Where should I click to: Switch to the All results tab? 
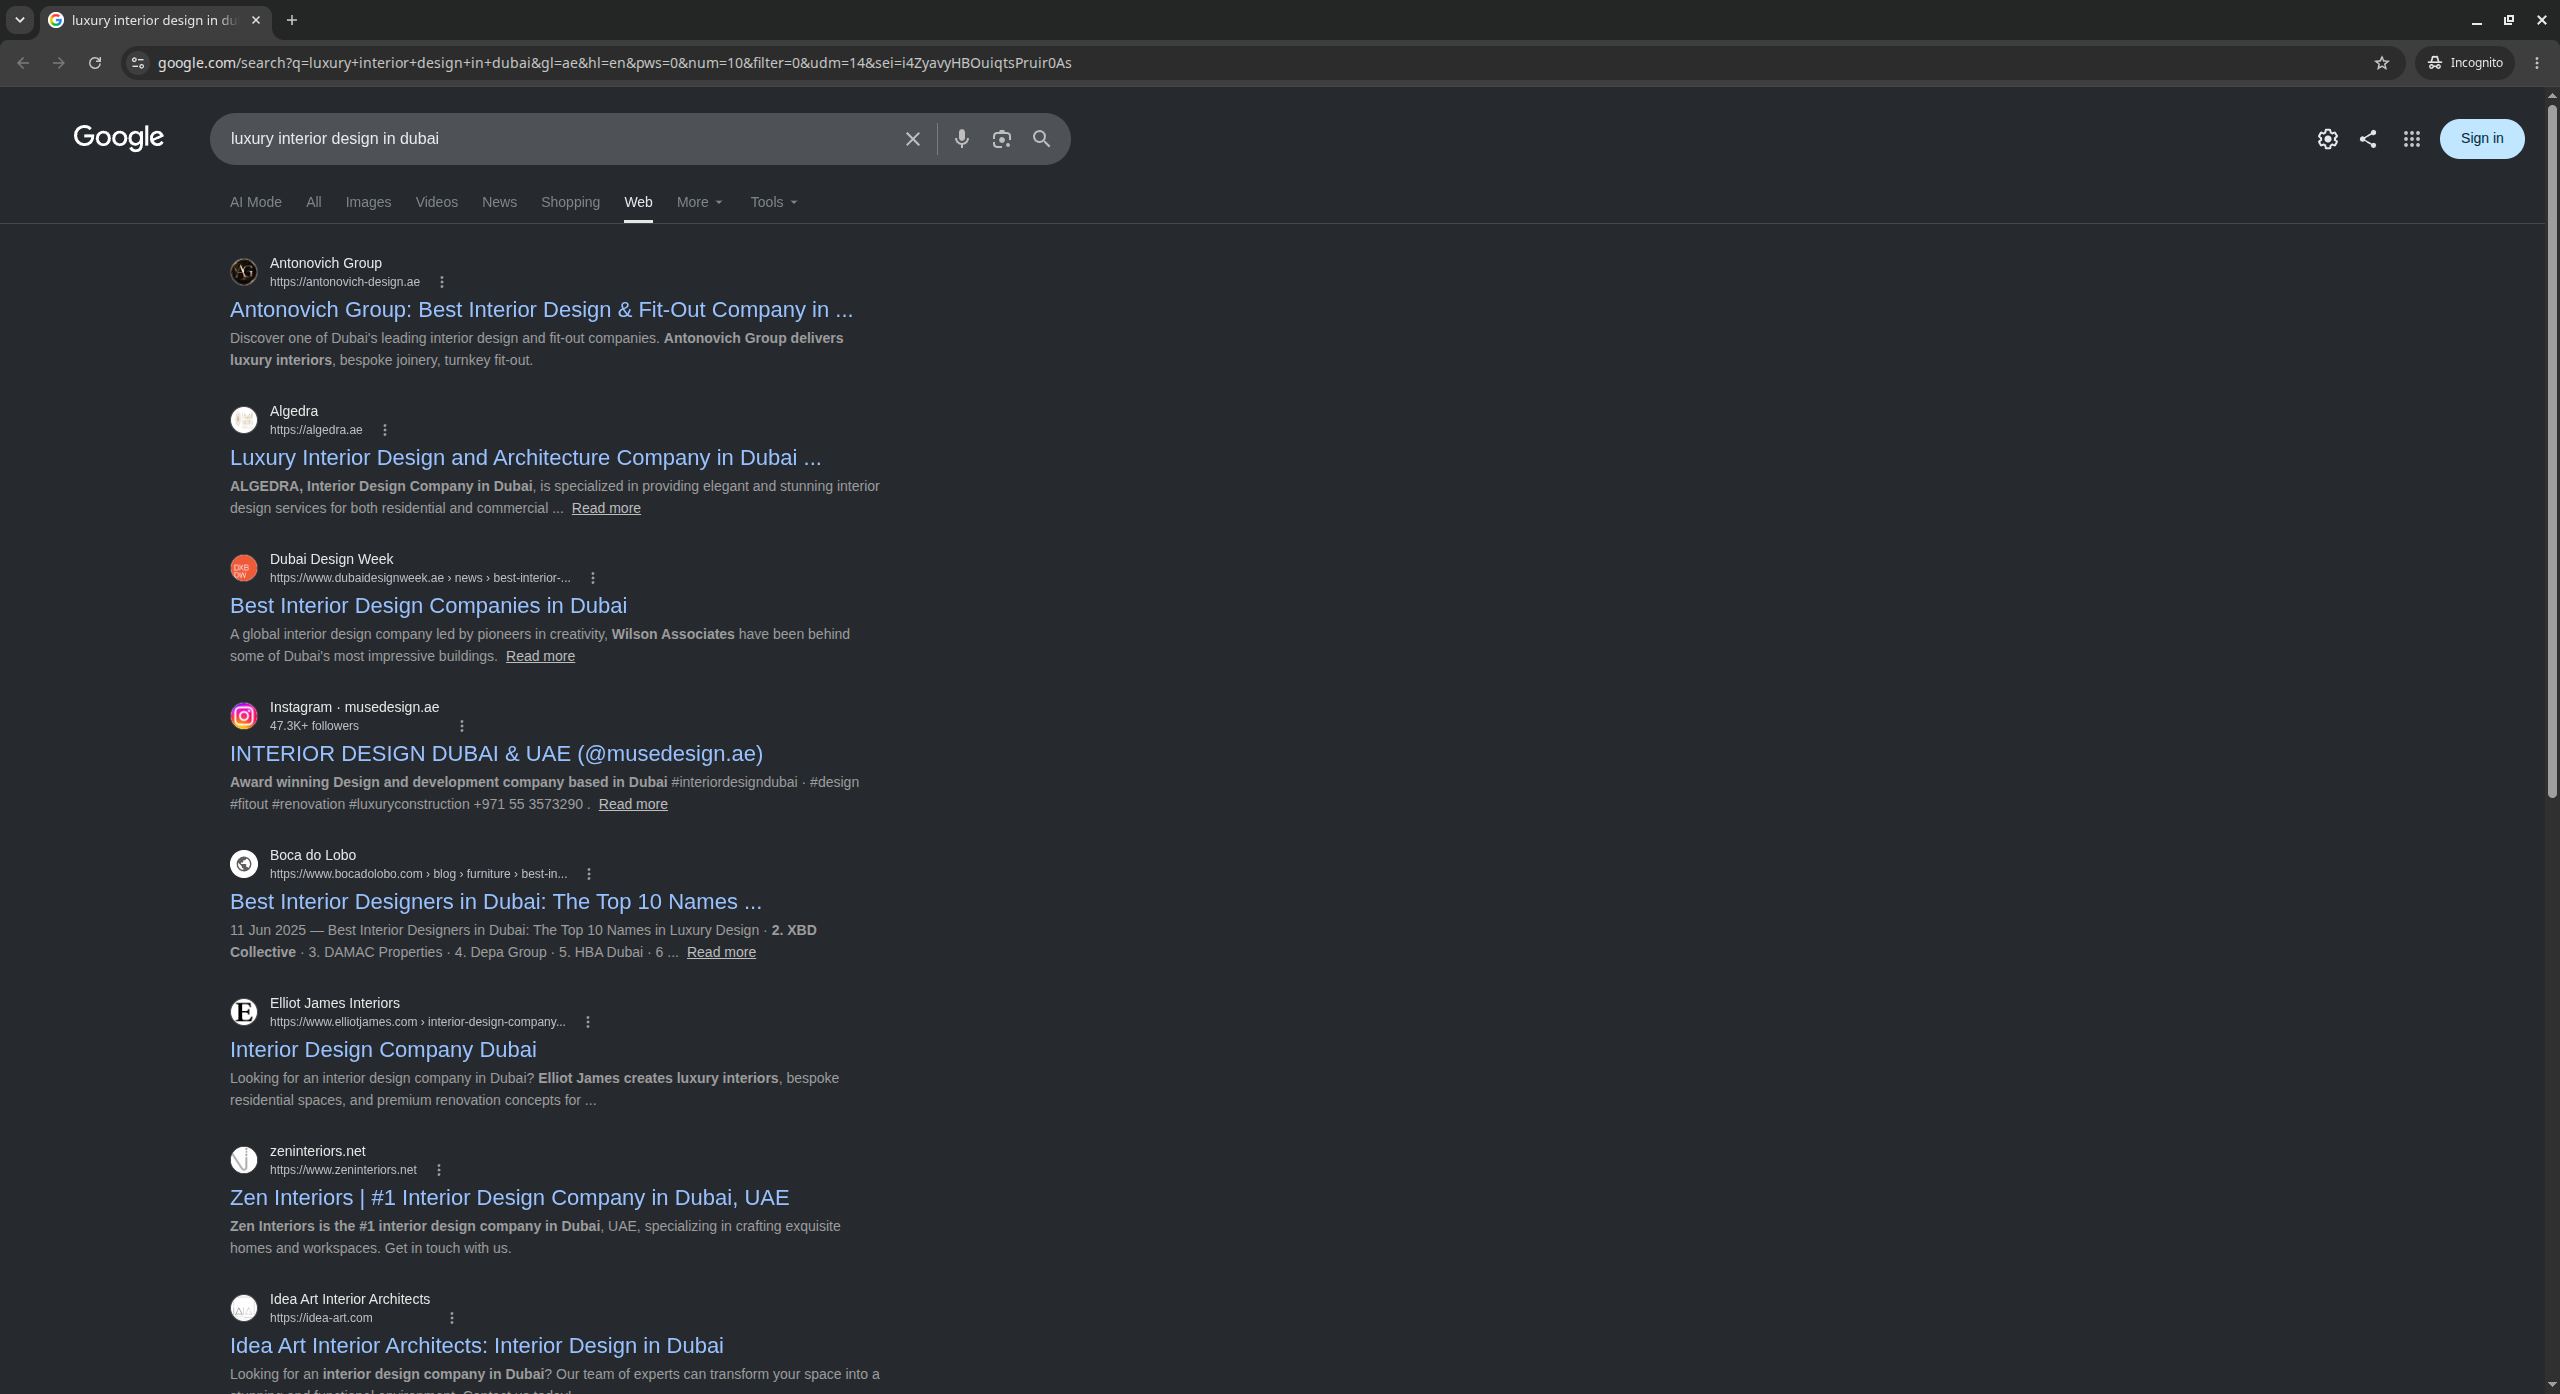tap(314, 202)
